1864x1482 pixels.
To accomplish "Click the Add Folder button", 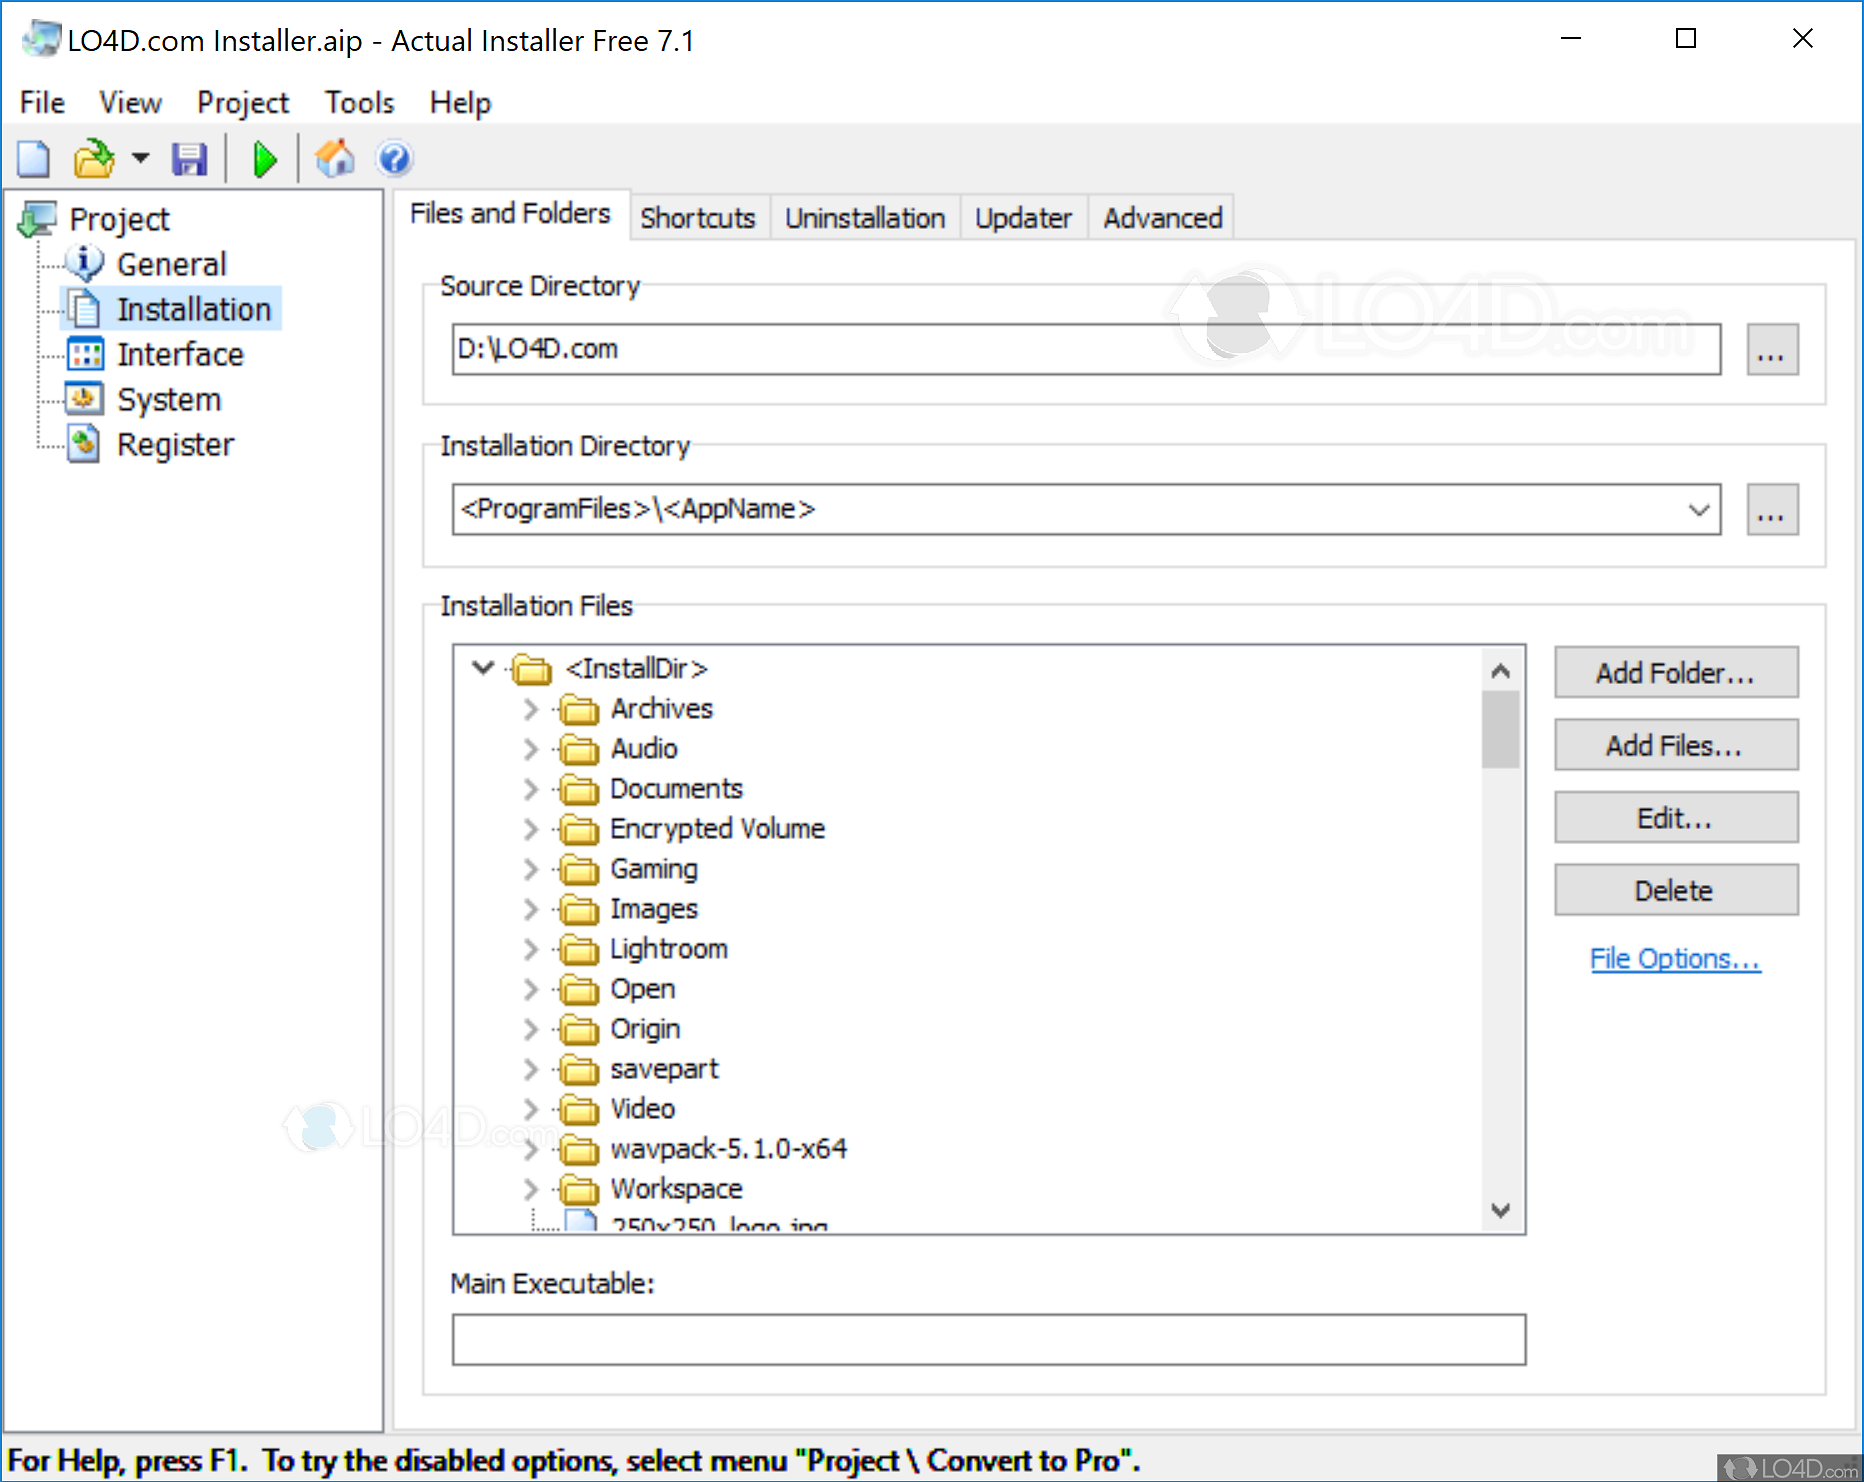I will pos(1675,672).
